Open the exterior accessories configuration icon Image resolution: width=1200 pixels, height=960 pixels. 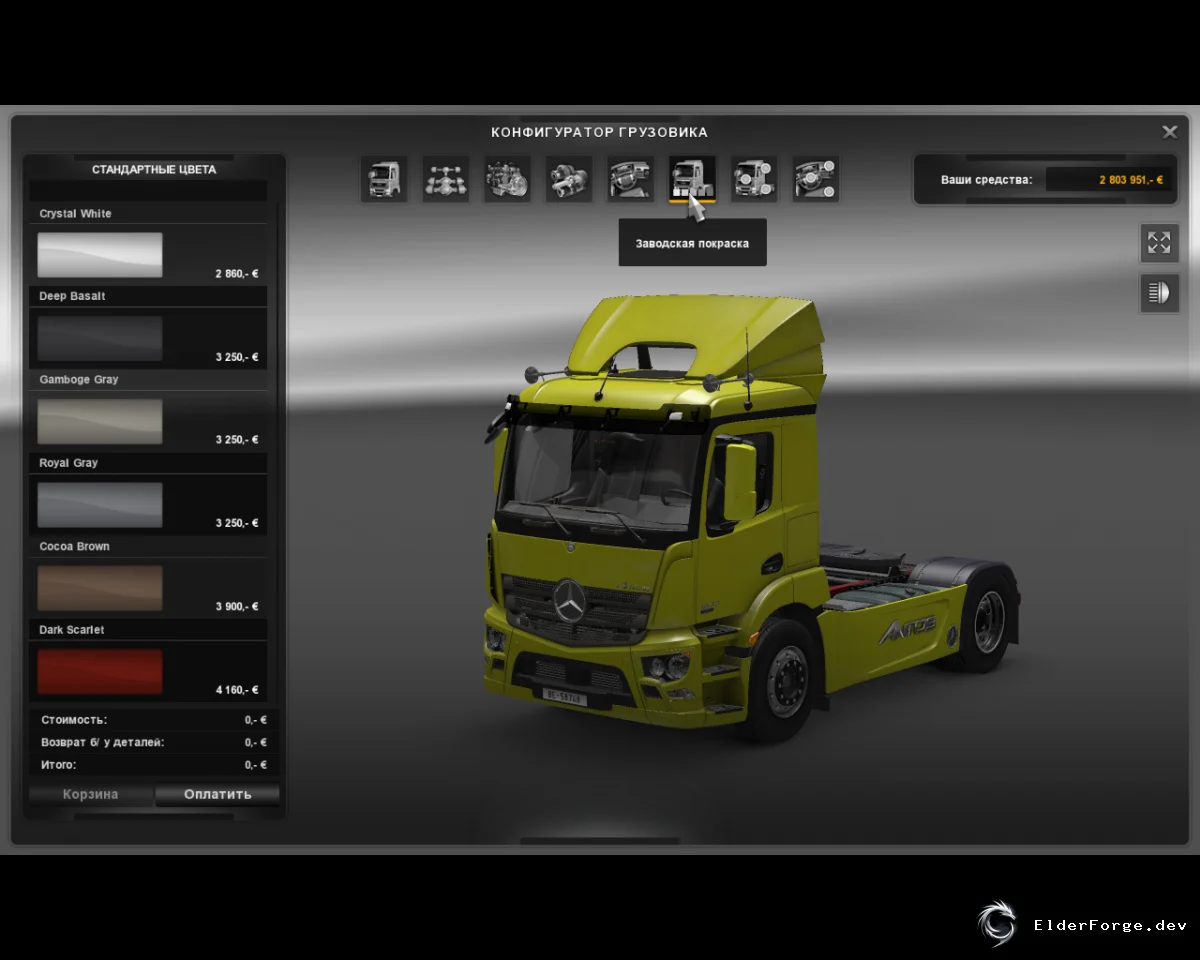click(x=754, y=179)
